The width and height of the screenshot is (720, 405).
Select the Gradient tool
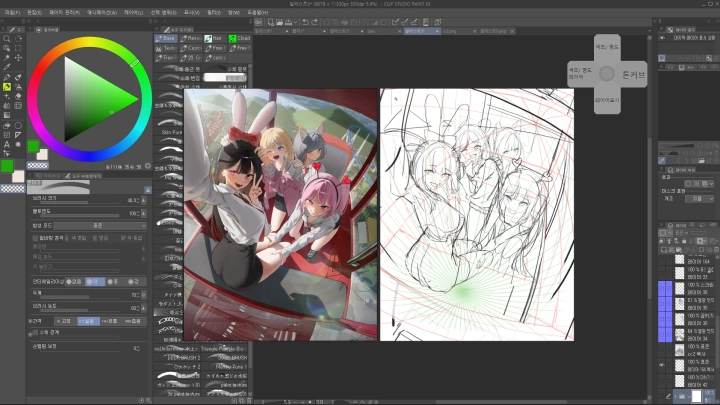tap(6, 115)
